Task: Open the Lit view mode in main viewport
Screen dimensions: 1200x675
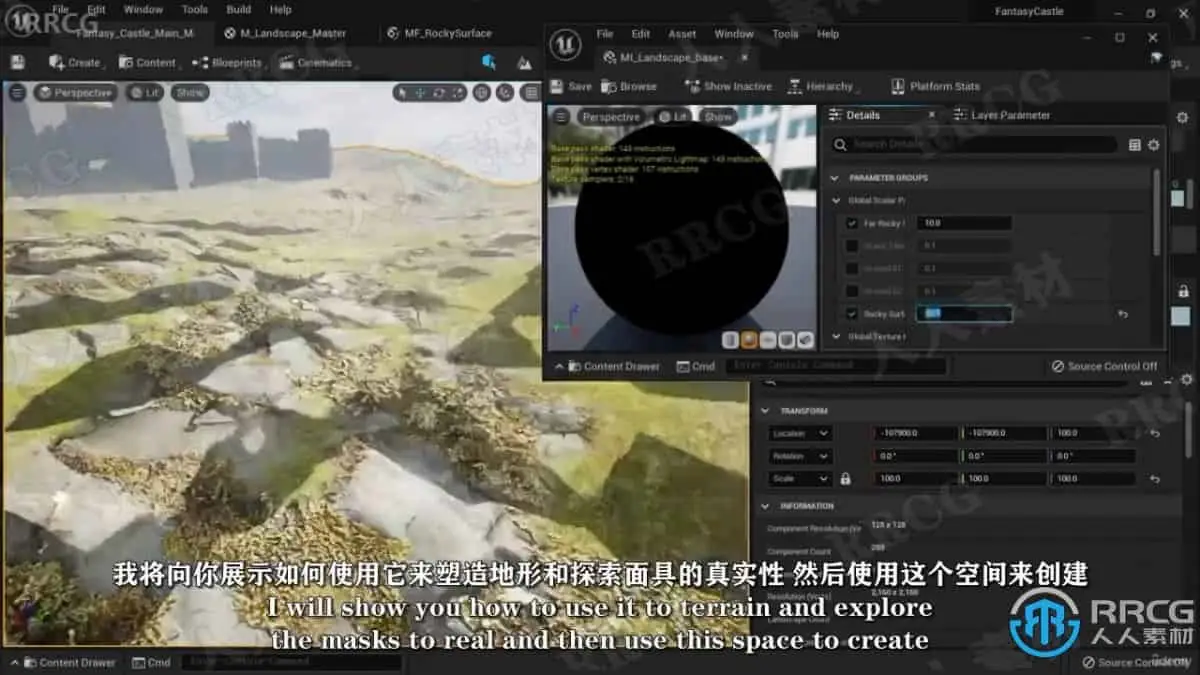Action: click(x=145, y=92)
